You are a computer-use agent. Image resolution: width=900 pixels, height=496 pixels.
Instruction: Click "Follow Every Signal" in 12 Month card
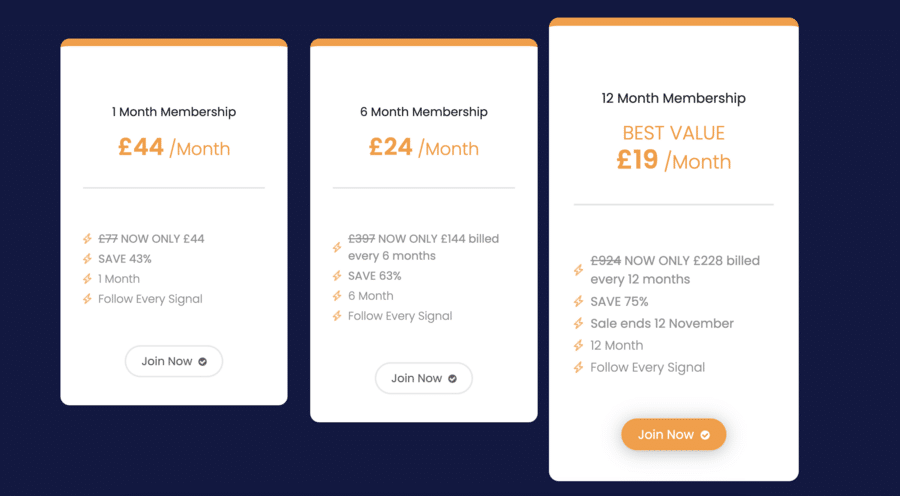(x=647, y=368)
